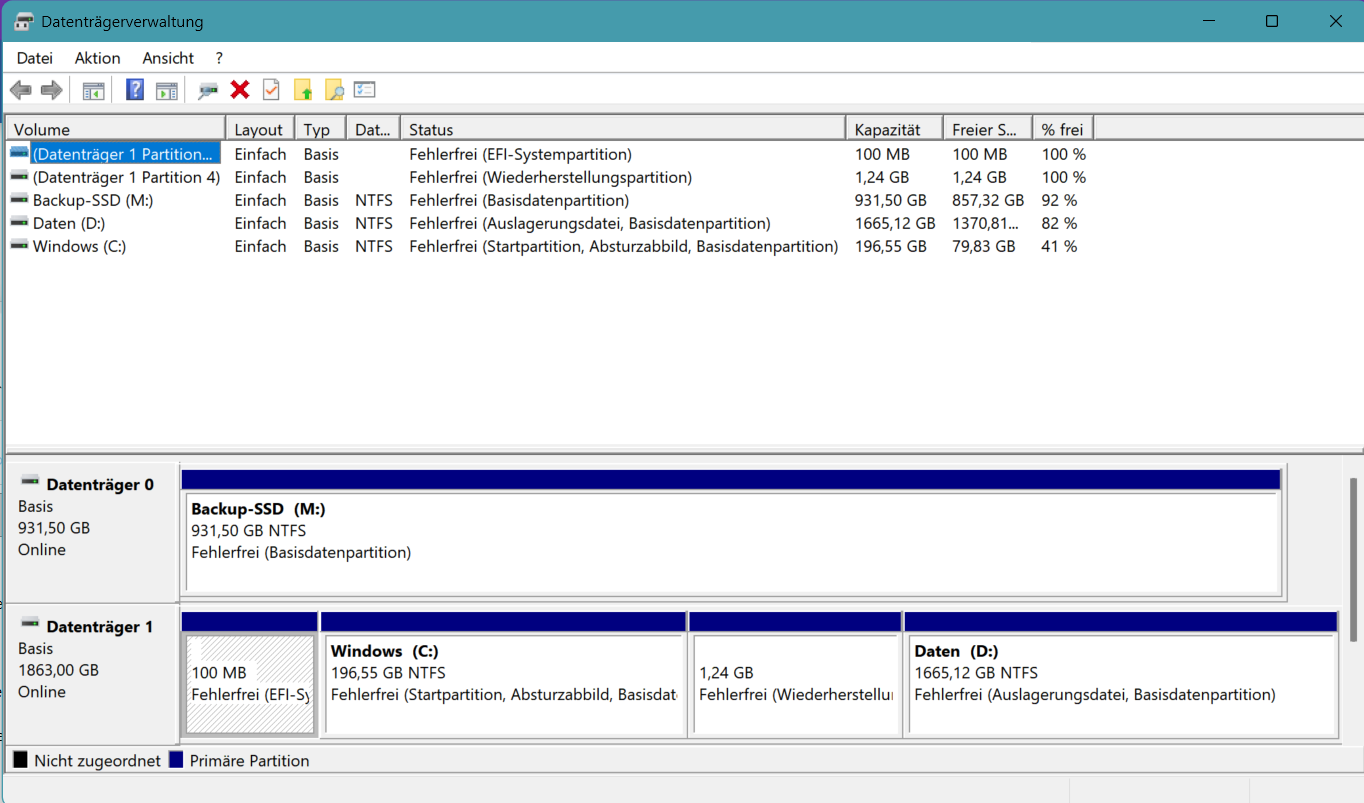Click the blue Primäre Partition legend swatch
The image size is (1364, 803).
click(x=176, y=760)
